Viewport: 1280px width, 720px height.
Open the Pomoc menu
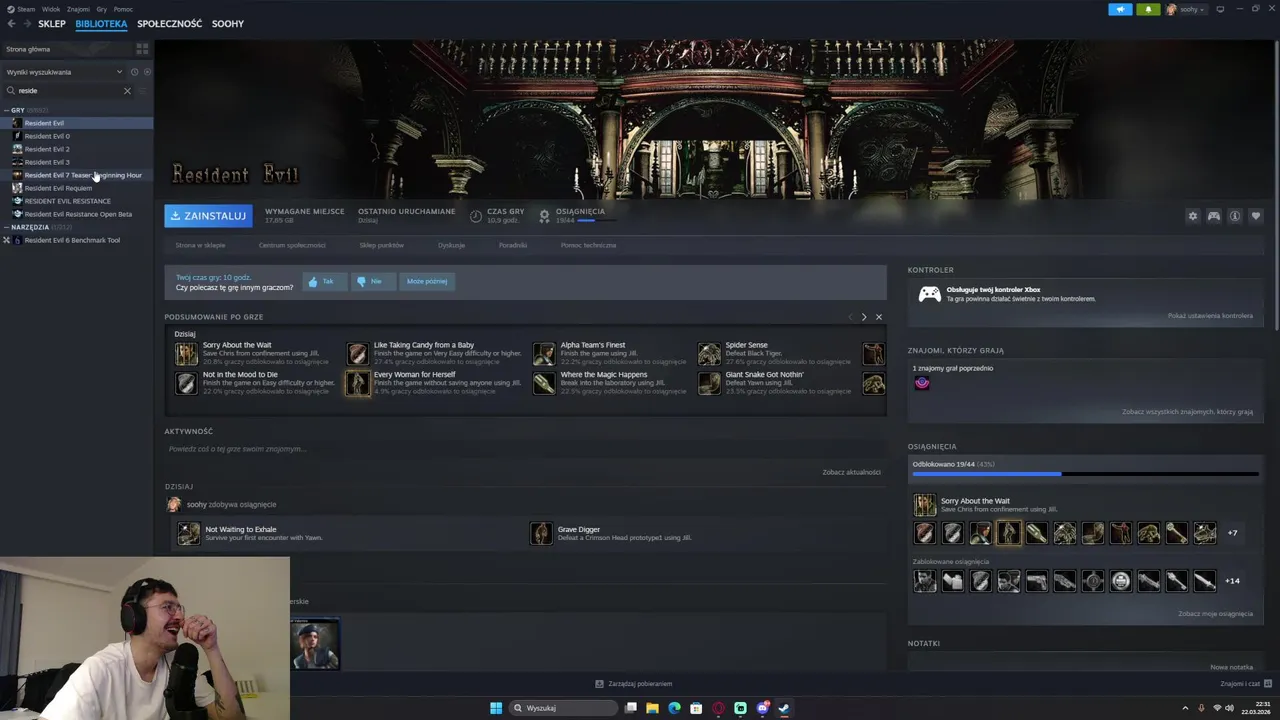click(x=123, y=9)
